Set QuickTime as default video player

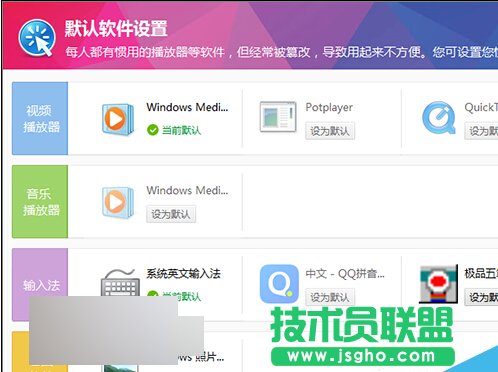(481, 131)
